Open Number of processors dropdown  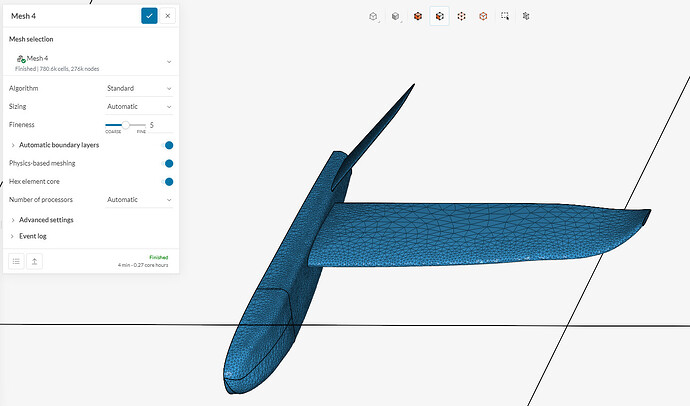(139, 200)
